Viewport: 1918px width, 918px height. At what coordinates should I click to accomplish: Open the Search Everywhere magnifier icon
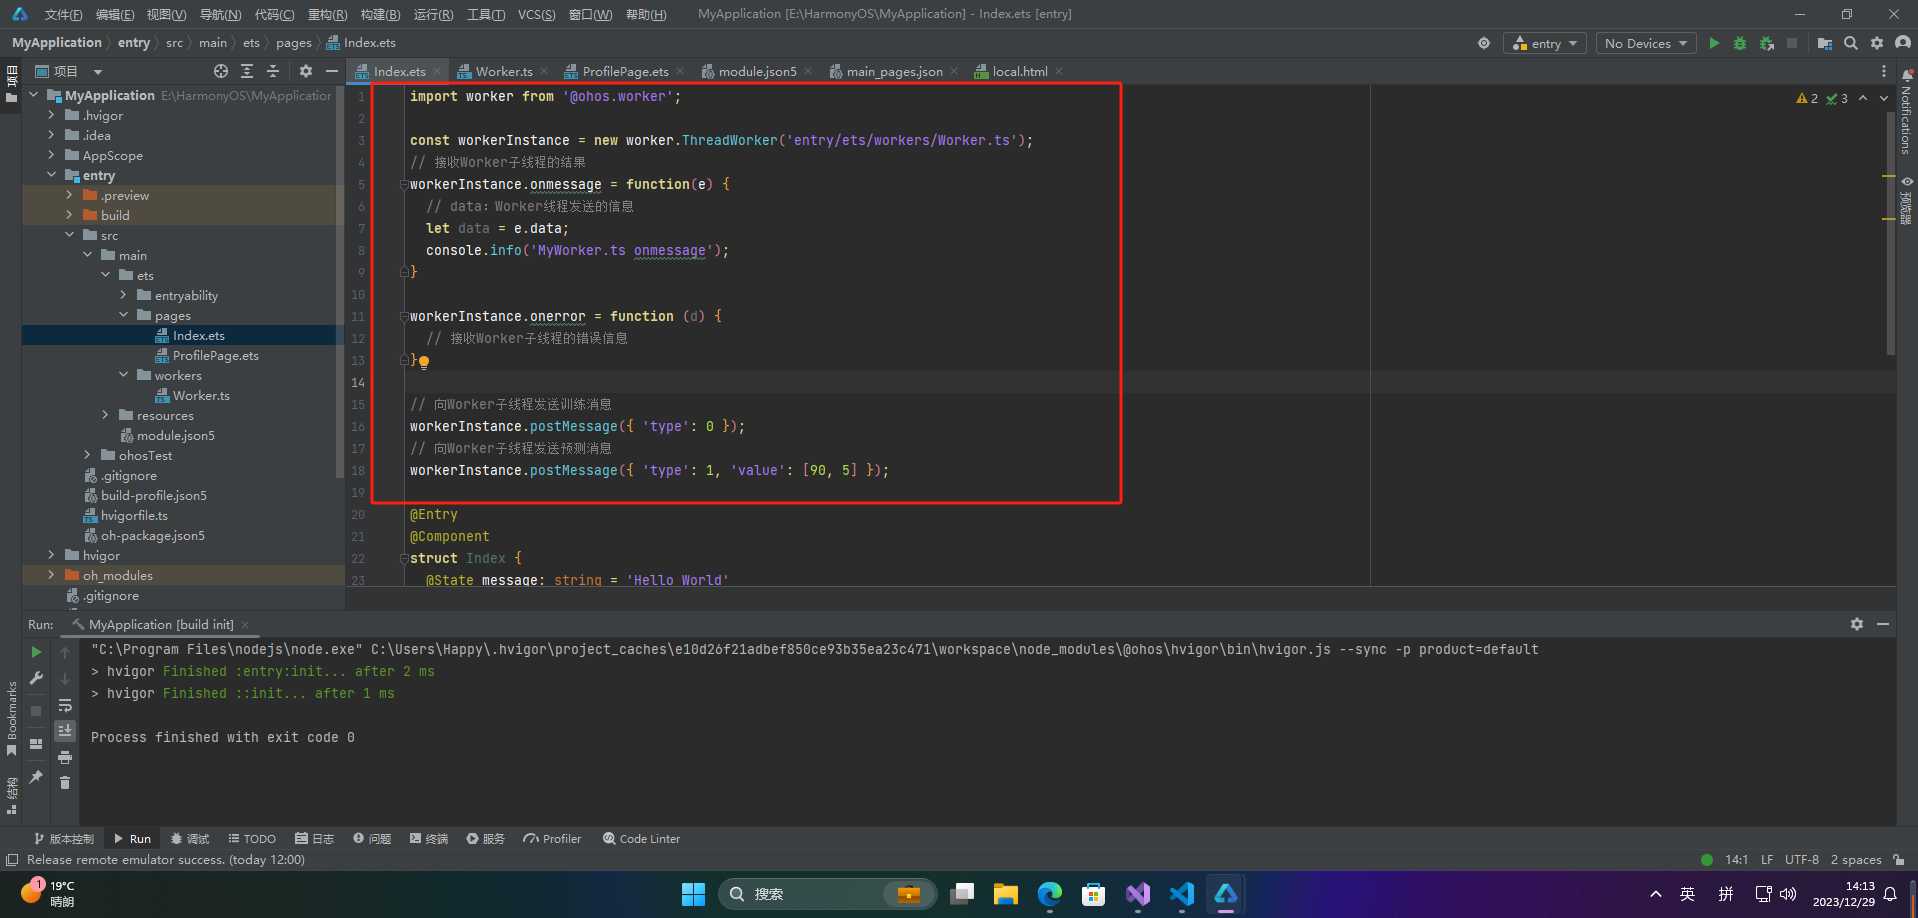1851,43
